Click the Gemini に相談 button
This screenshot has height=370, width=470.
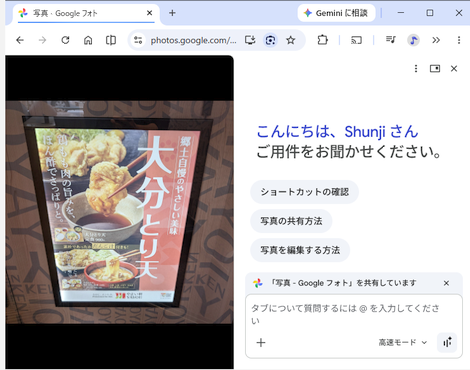coord(336,13)
